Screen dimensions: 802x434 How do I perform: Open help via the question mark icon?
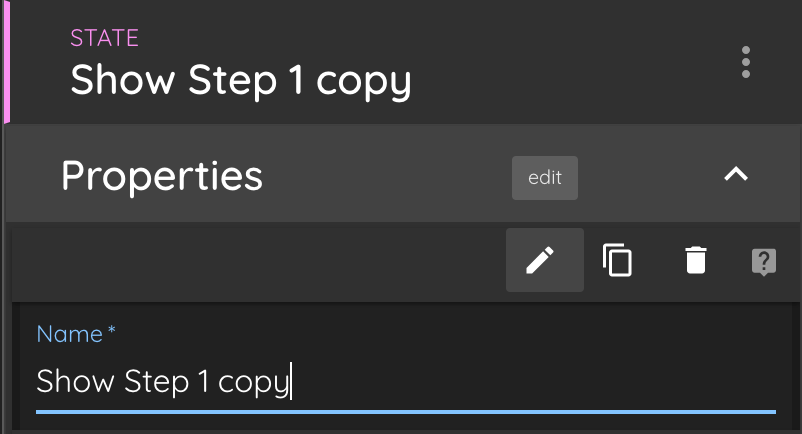point(764,262)
